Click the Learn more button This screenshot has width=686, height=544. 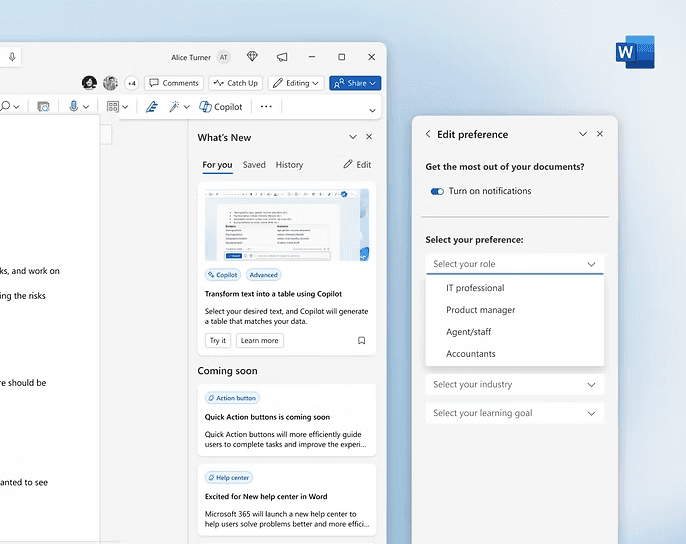[x=259, y=340]
